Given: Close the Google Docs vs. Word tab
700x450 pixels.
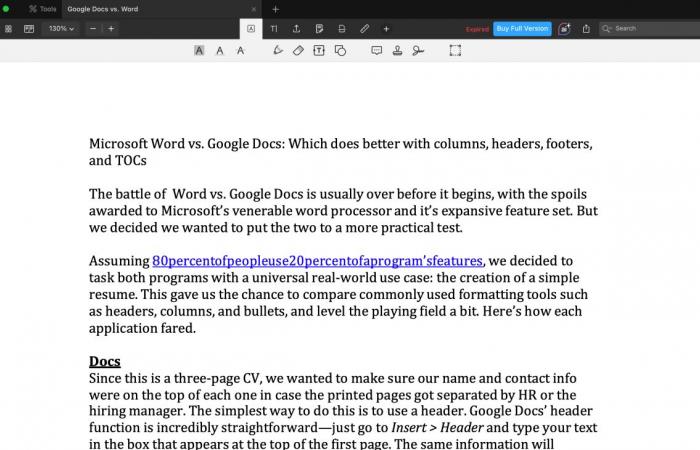Looking at the screenshot, I should [x=254, y=9].
